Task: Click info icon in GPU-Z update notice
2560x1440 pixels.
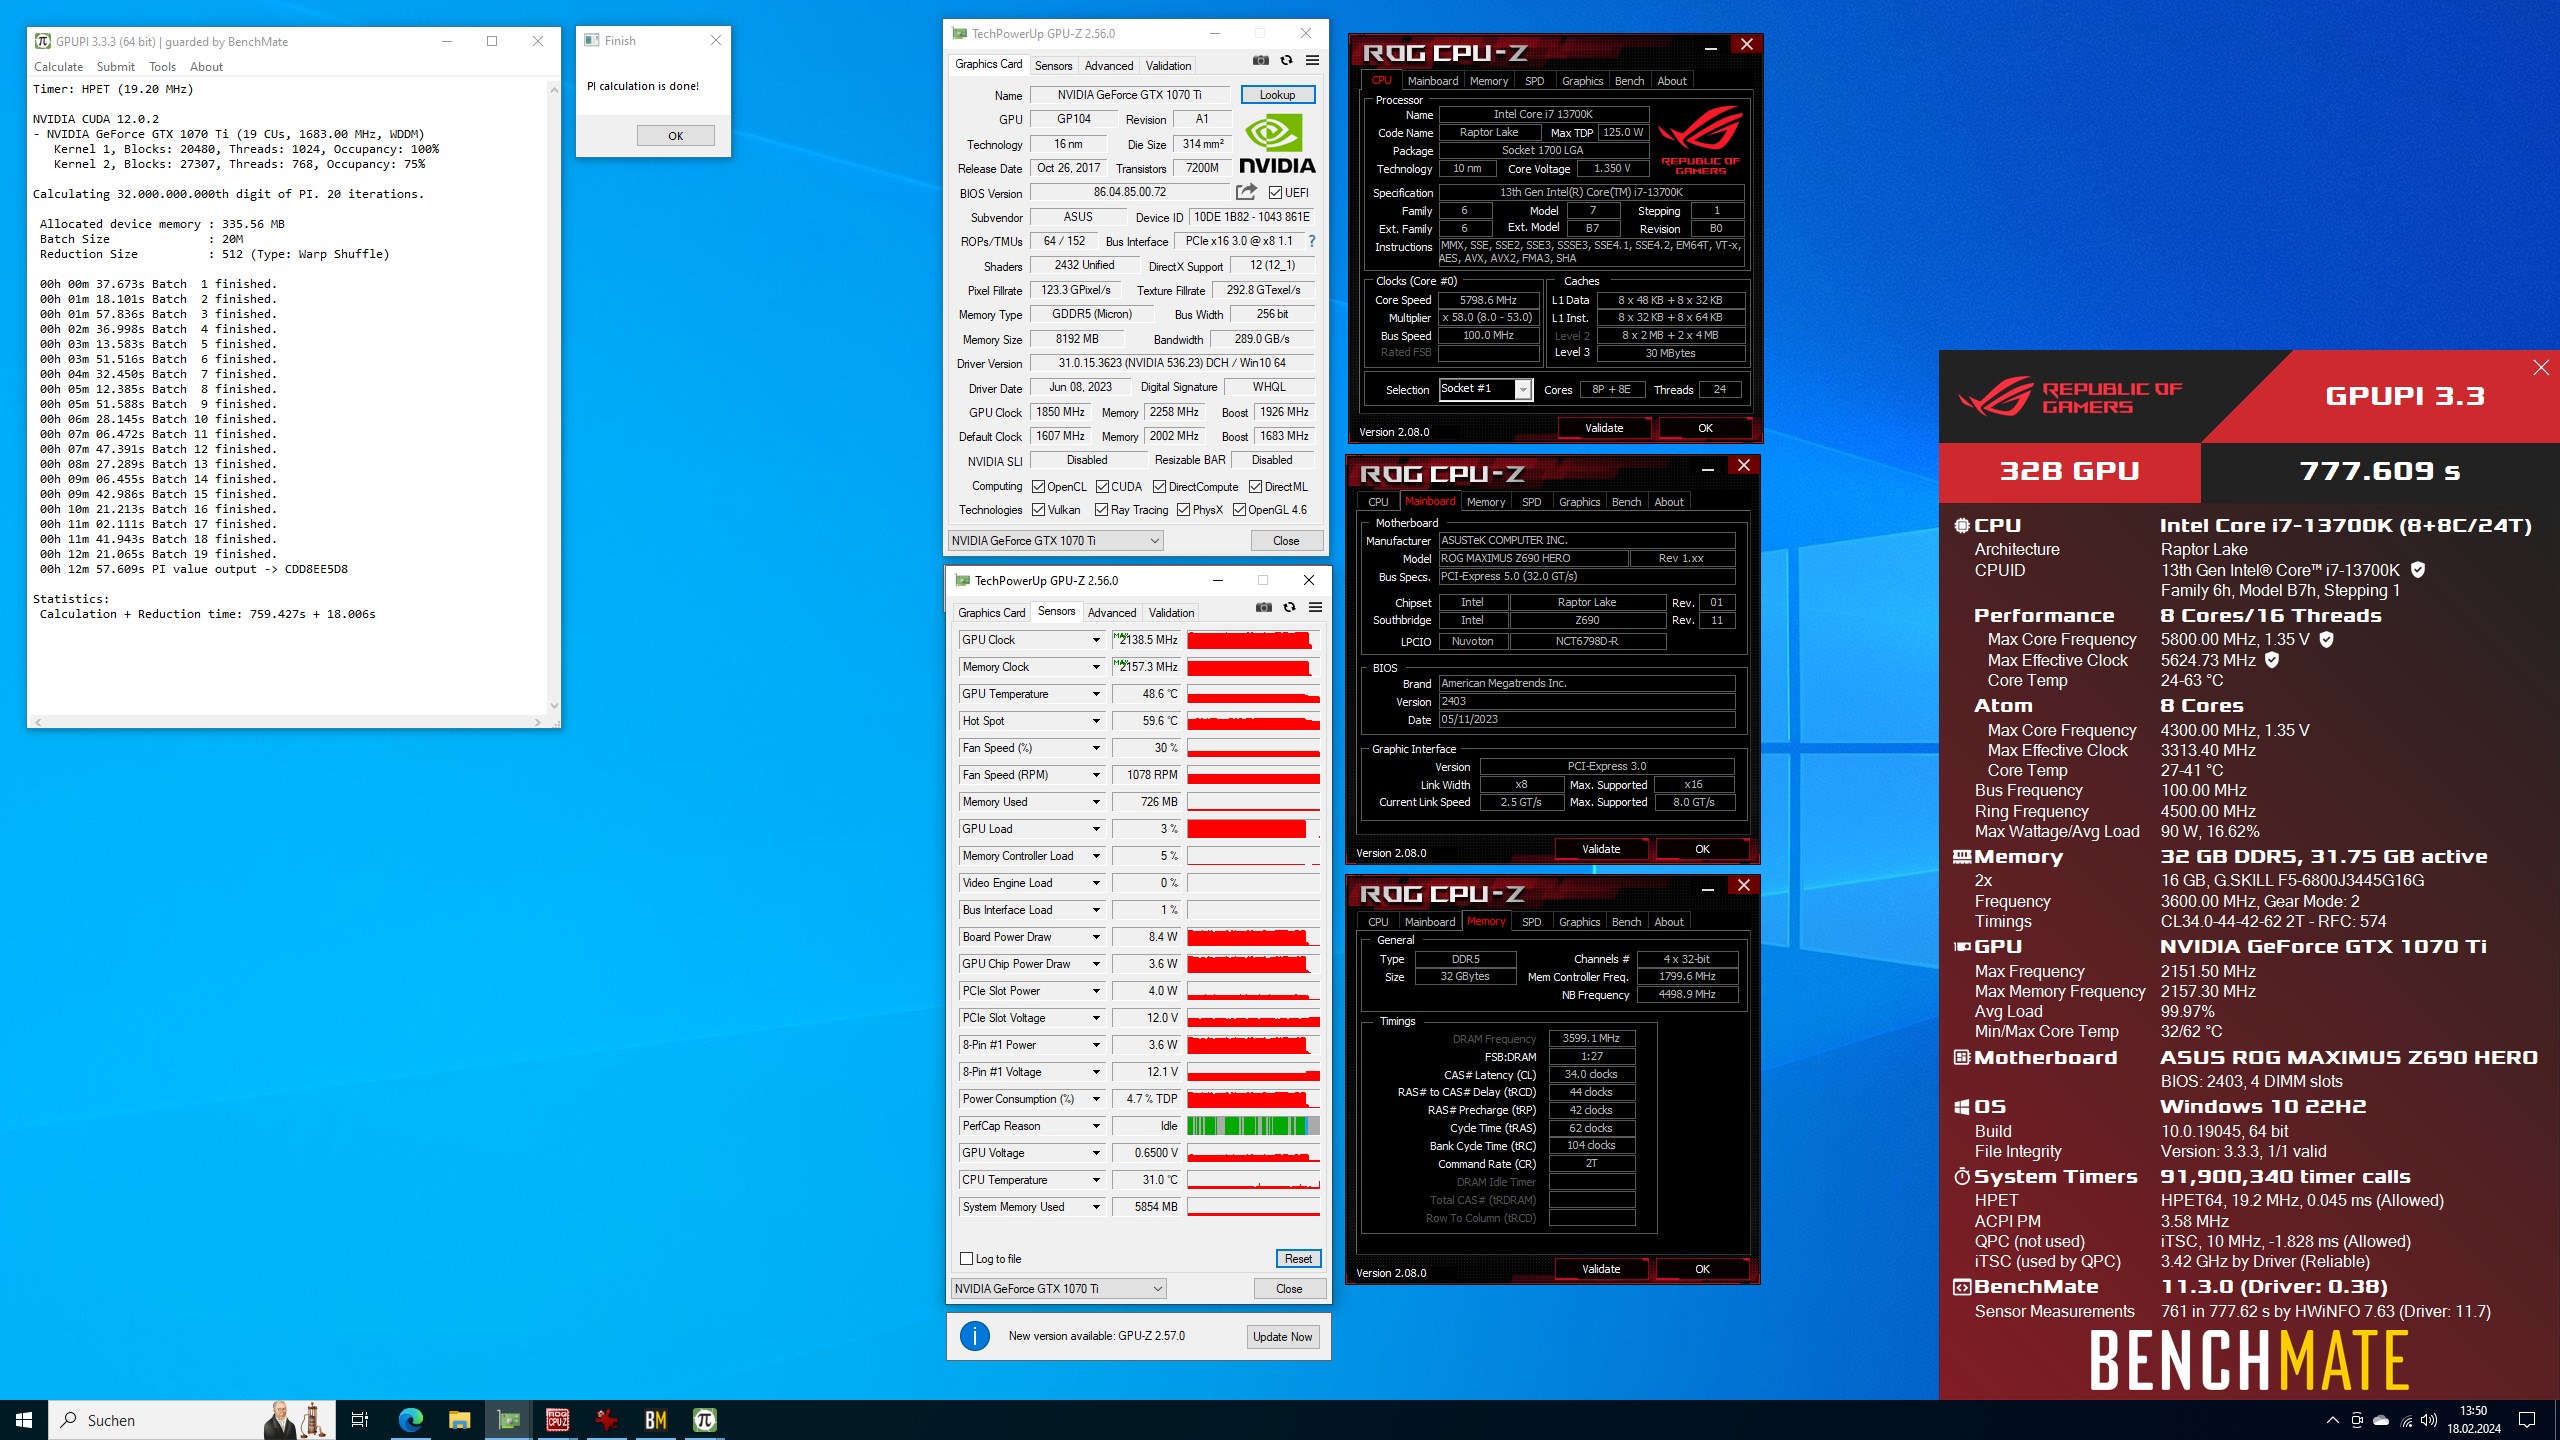Action: pyautogui.click(x=975, y=1336)
